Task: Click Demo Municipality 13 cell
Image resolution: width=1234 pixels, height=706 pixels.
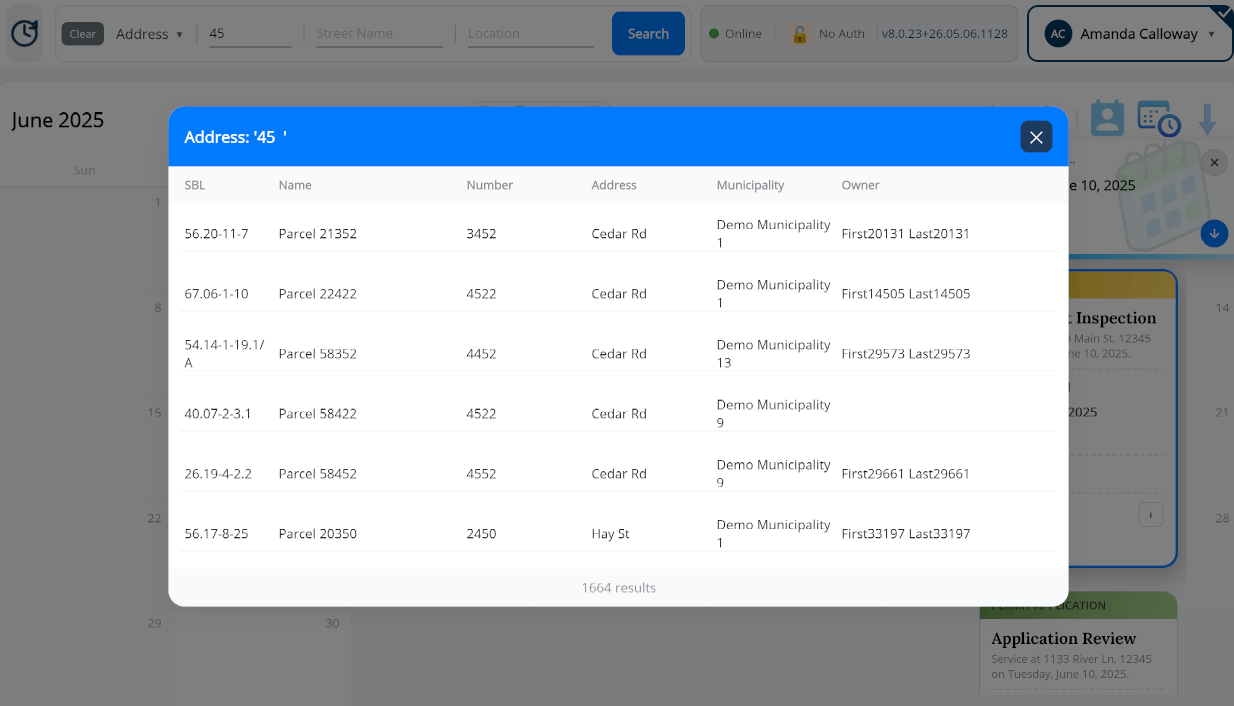Action: tap(774, 354)
